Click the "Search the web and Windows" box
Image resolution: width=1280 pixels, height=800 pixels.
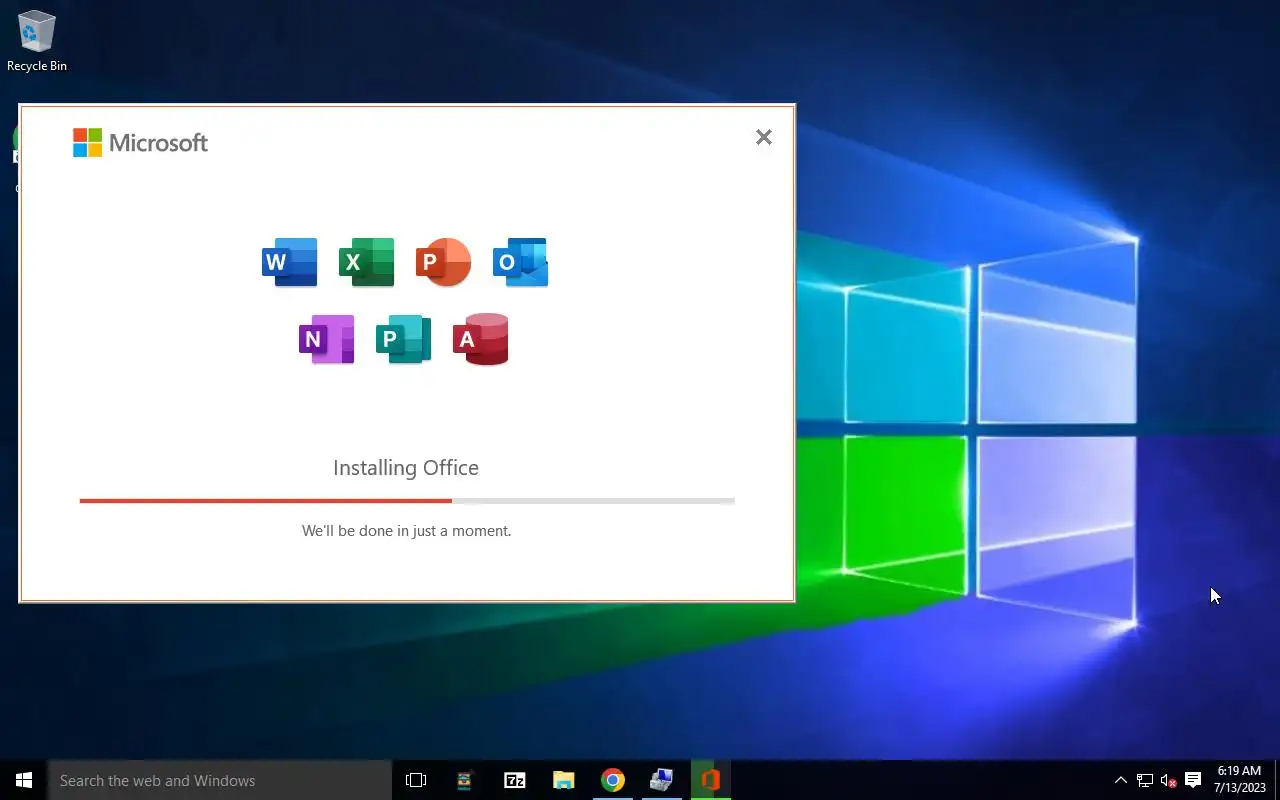220,780
